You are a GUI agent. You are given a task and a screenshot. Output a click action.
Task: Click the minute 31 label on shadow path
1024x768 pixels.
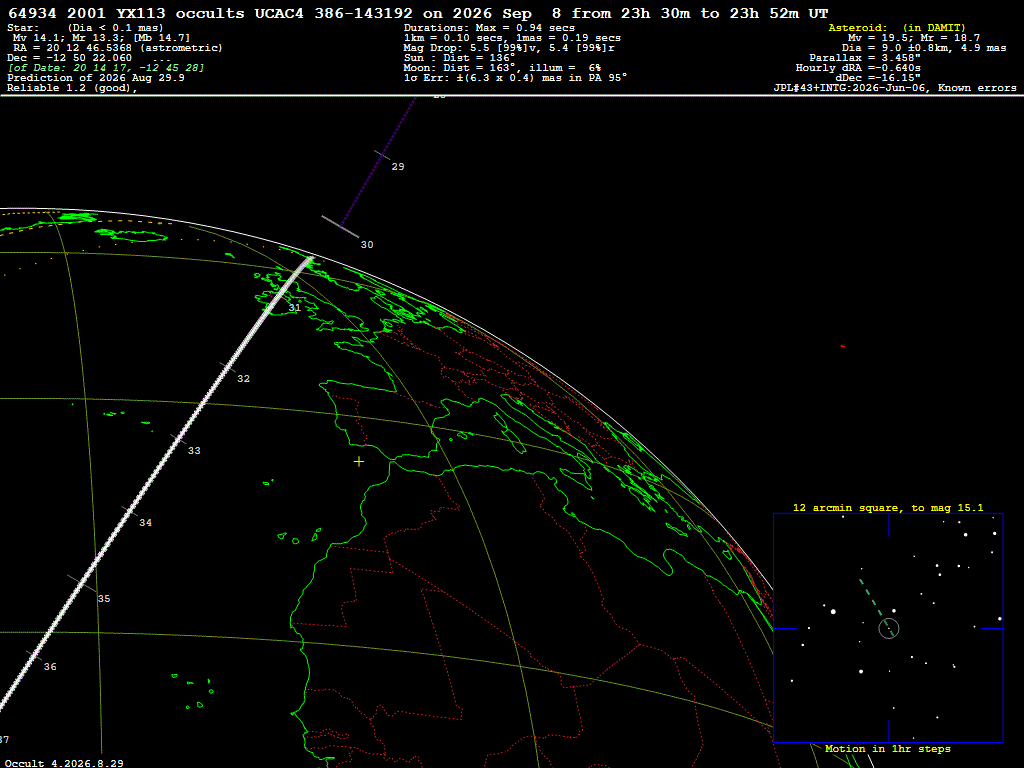pos(295,308)
